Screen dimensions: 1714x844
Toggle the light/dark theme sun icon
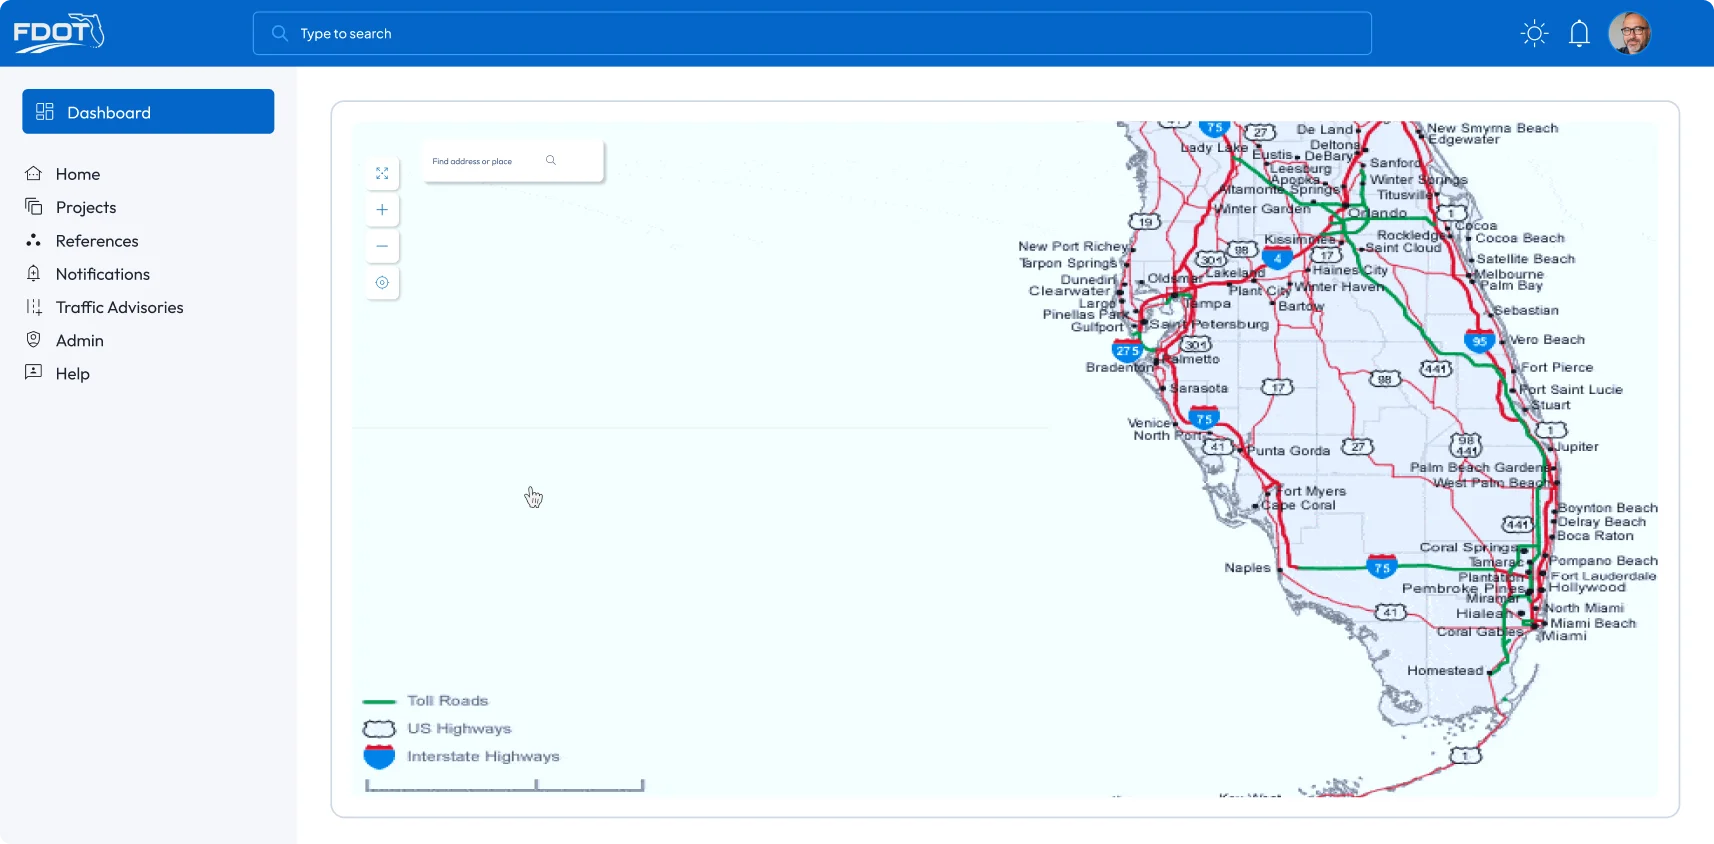click(1534, 34)
